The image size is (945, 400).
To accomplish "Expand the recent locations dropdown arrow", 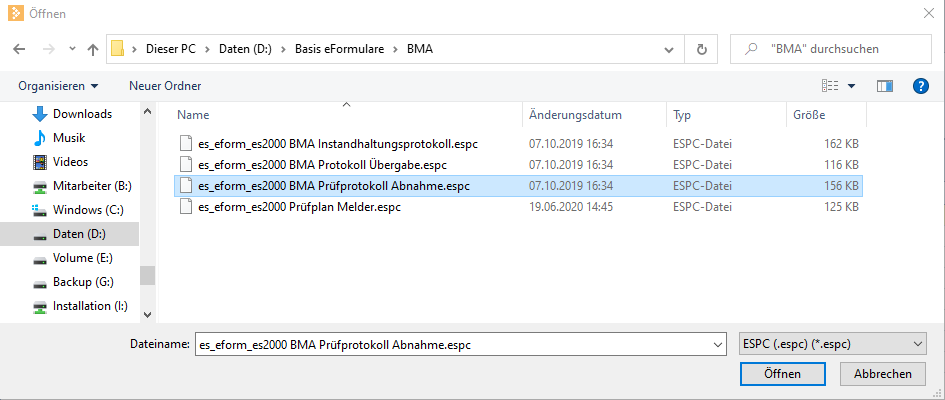I will 72,49.
